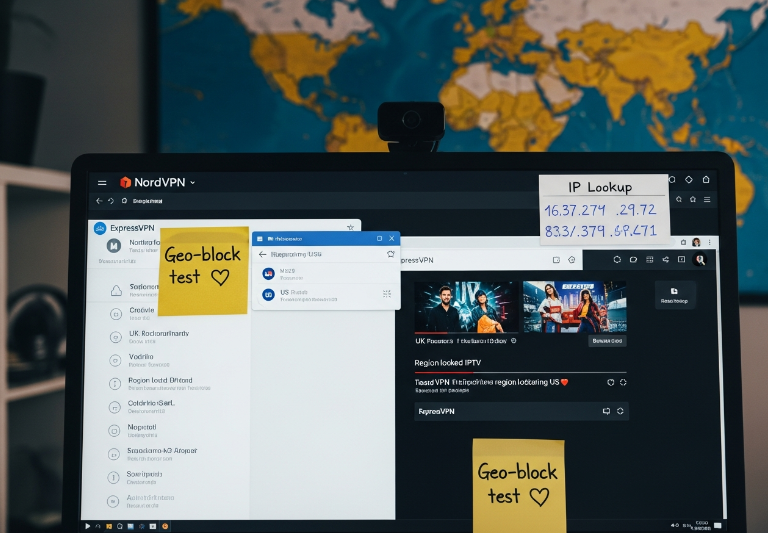Click the diamond icon at top right
768x533 pixels.
coord(689,180)
